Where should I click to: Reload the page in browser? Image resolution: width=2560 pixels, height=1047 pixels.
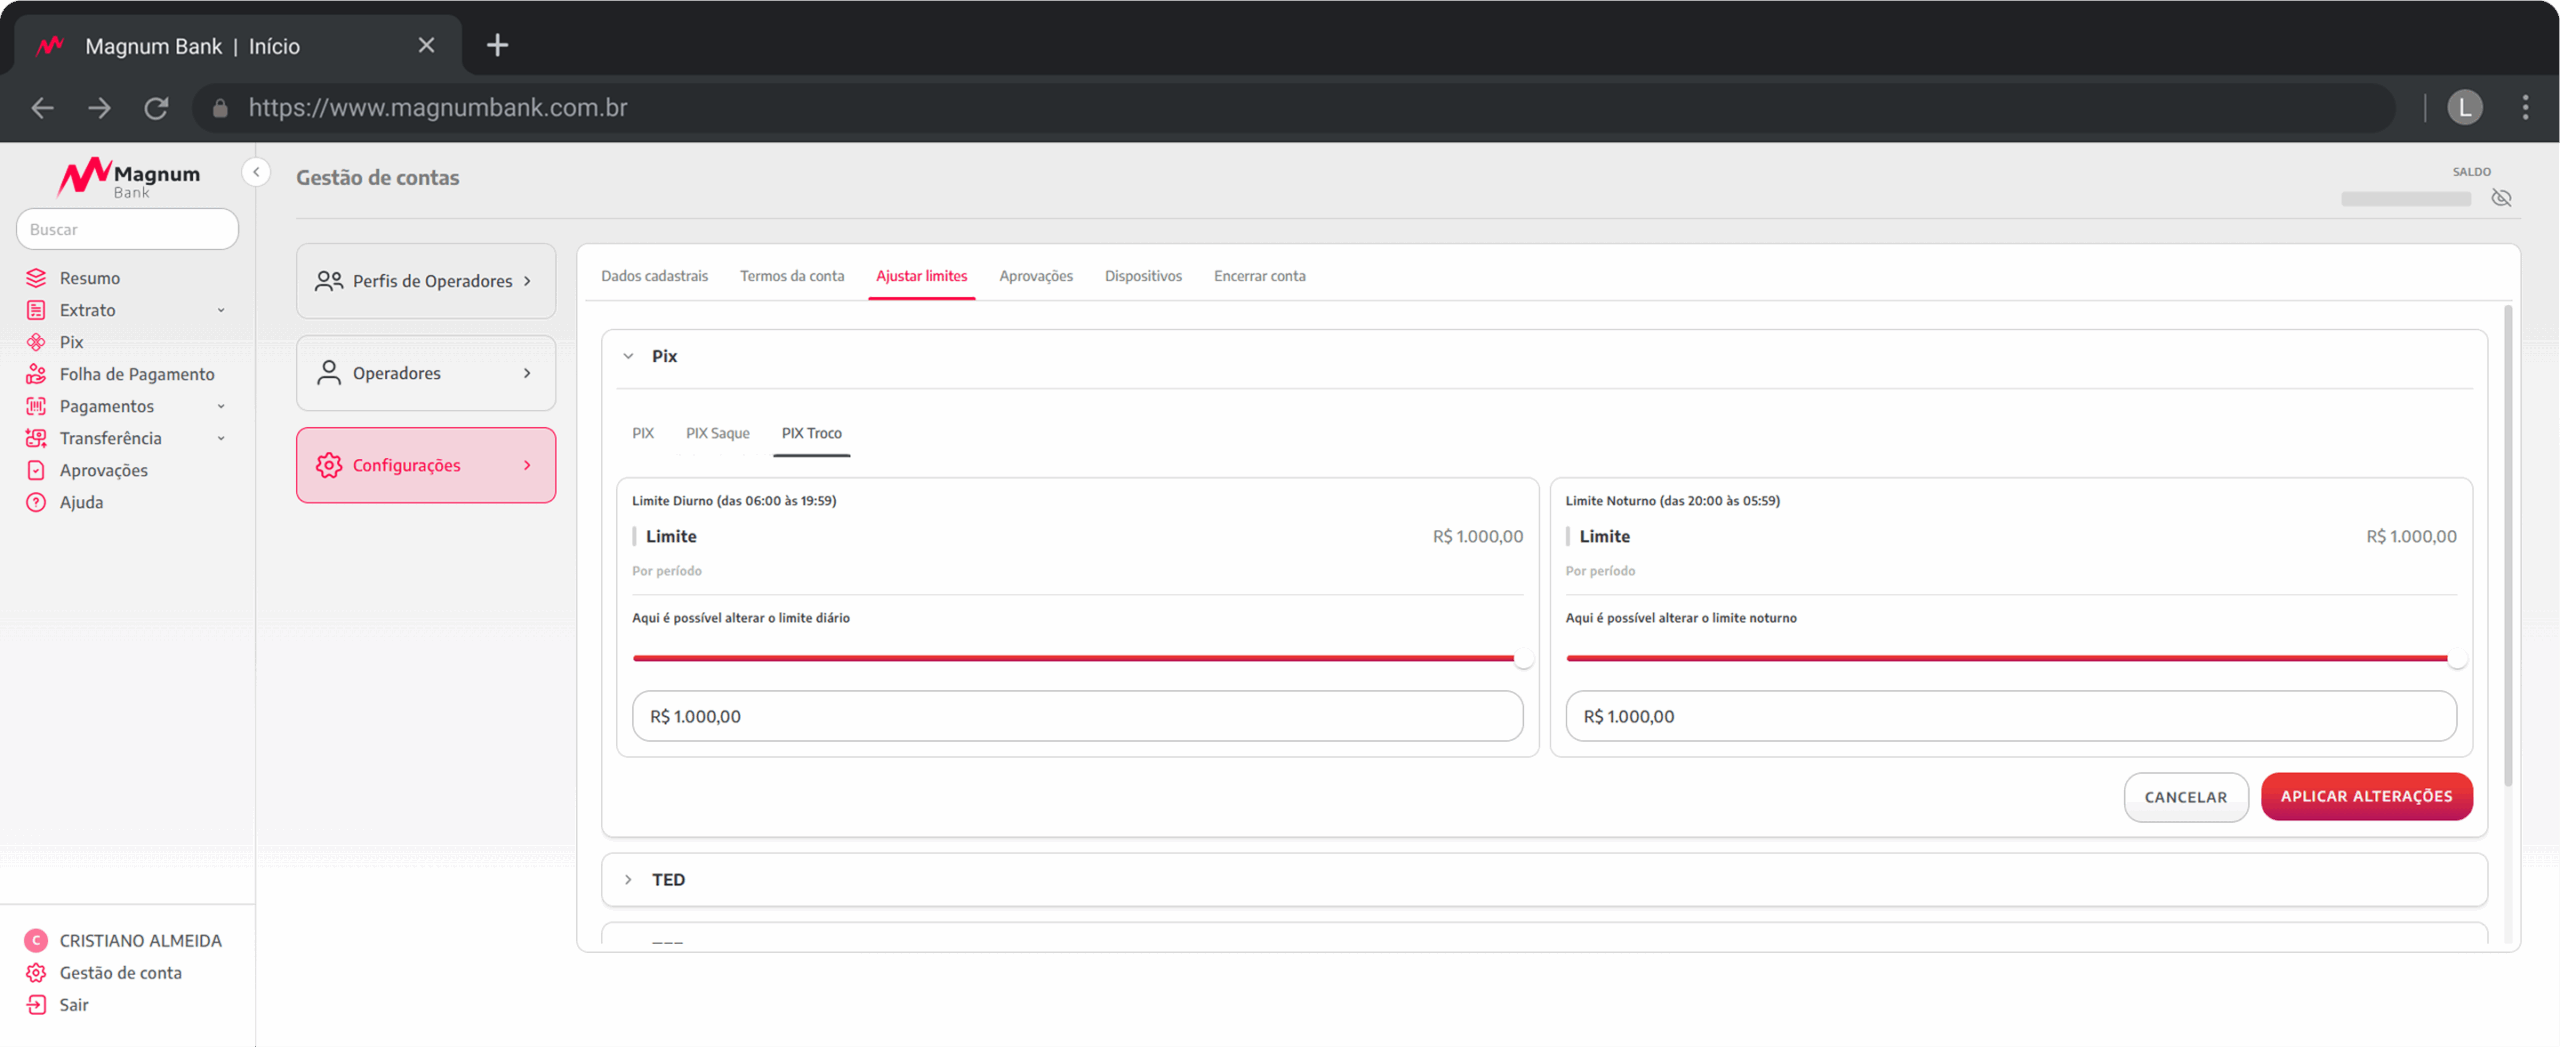point(156,108)
